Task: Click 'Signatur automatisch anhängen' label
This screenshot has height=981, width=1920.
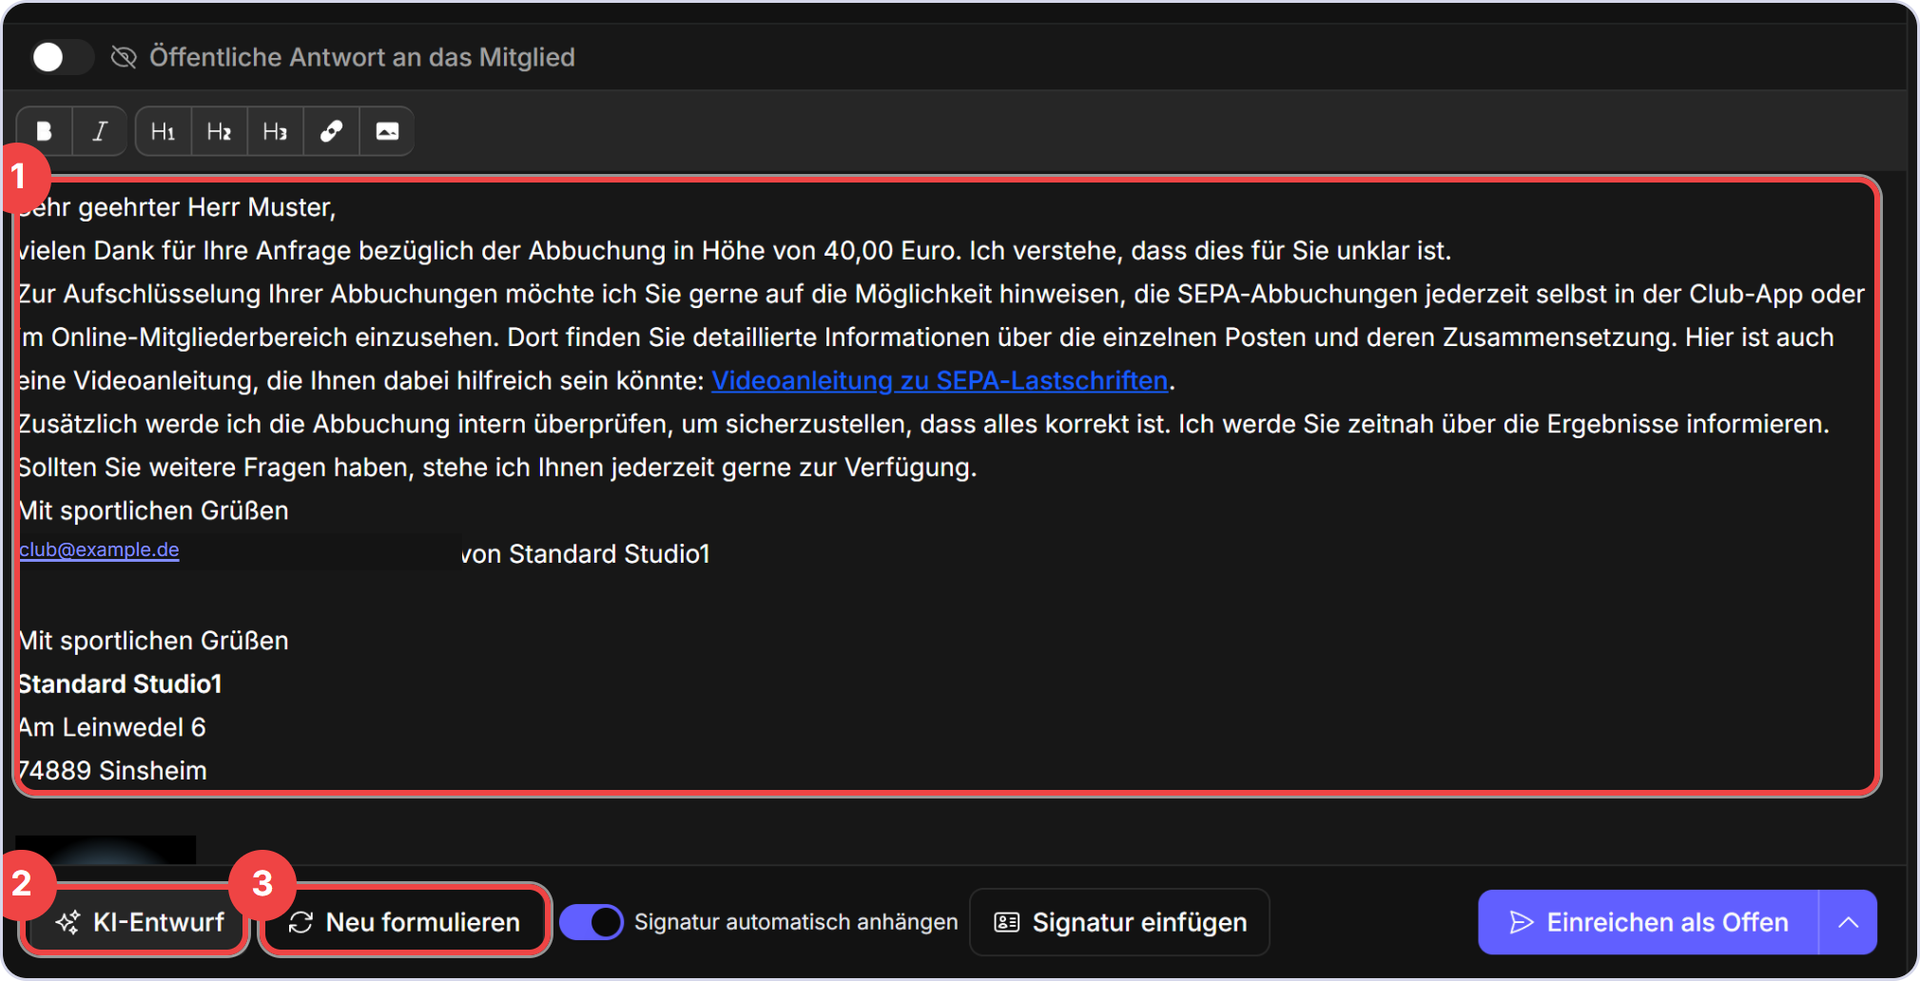Action: click(x=796, y=922)
